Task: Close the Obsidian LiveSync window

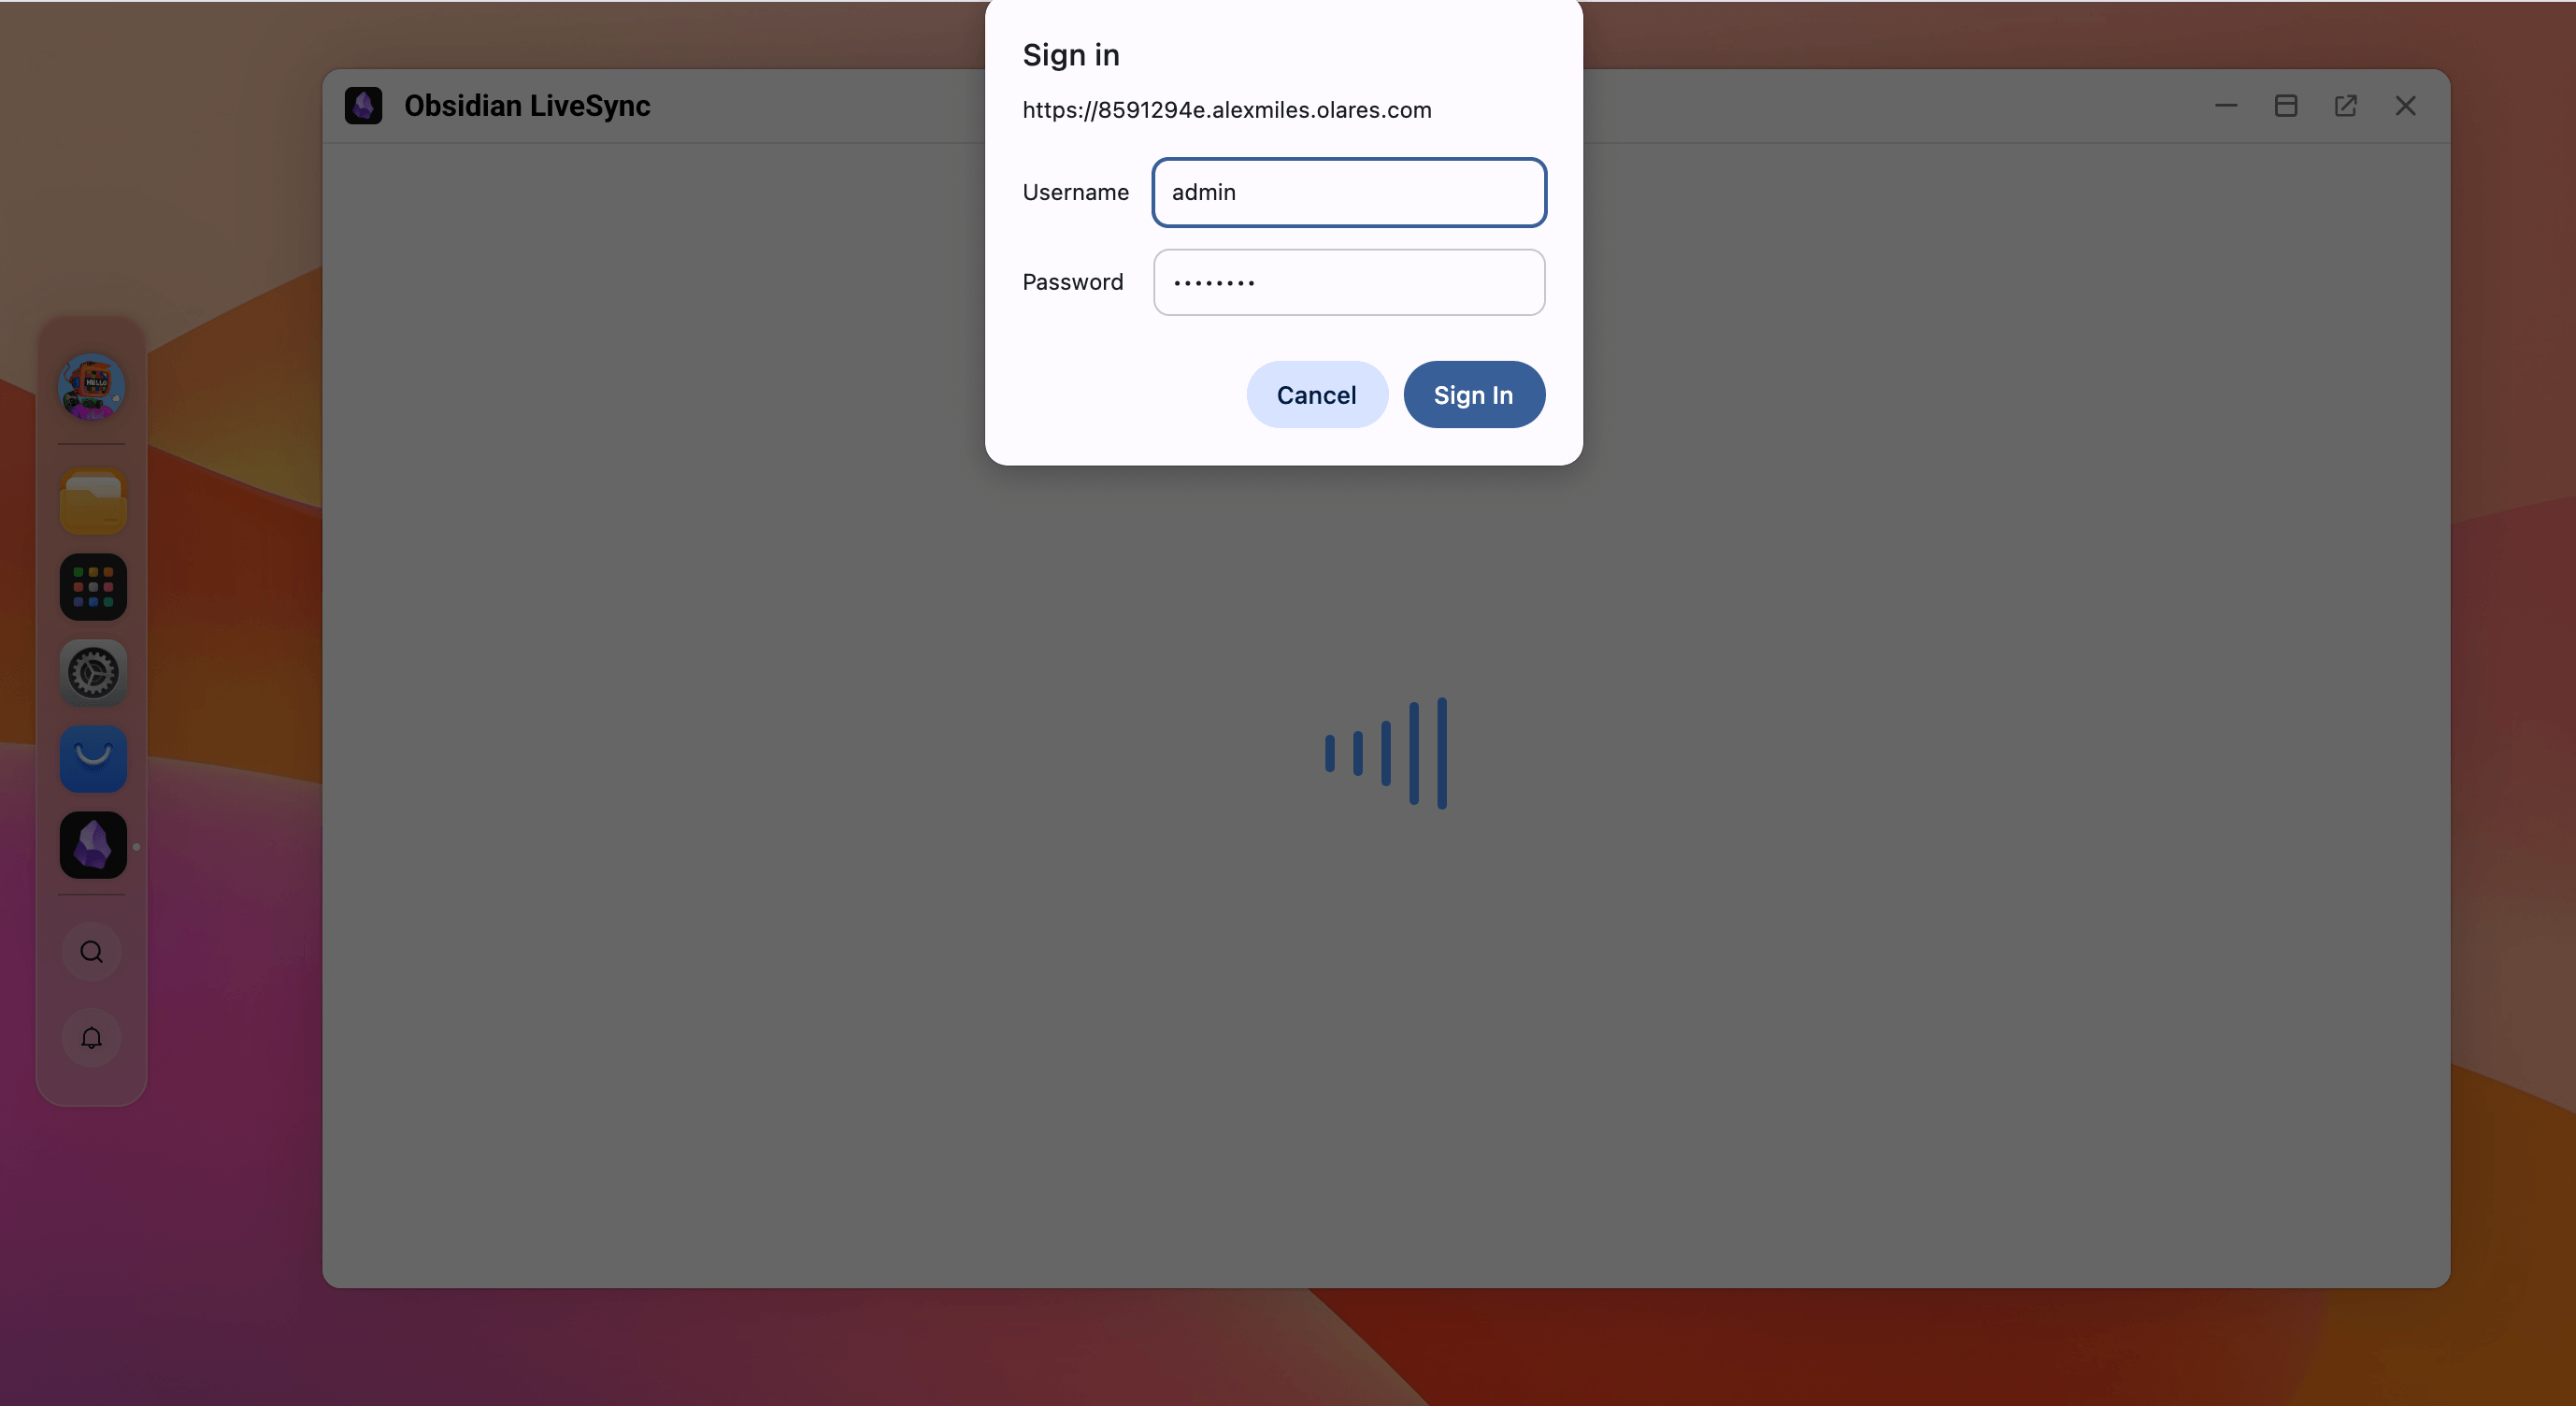Action: [2406, 106]
